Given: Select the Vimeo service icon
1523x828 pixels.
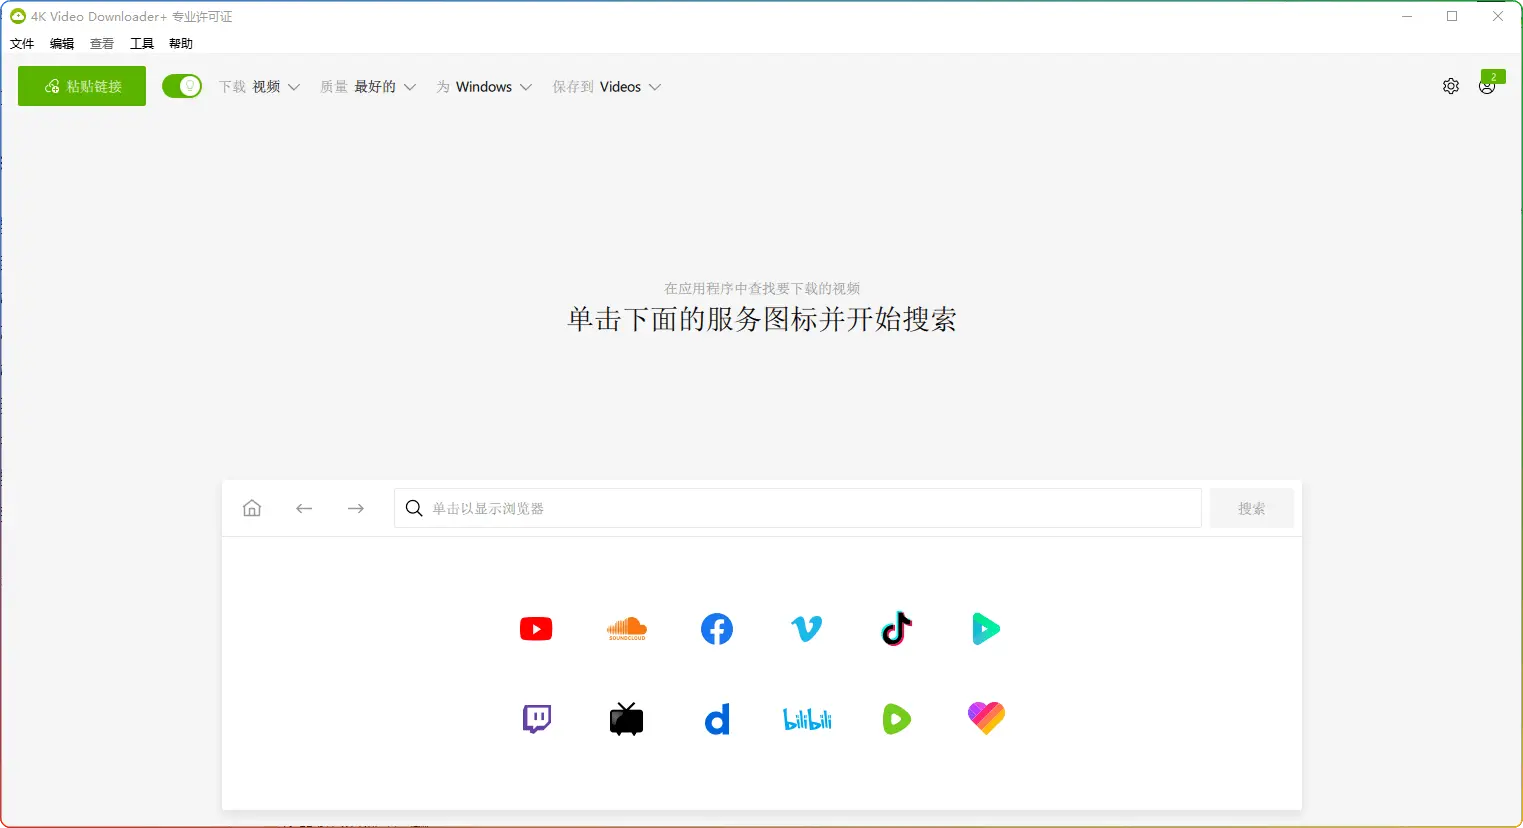Looking at the screenshot, I should pos(806,629).
